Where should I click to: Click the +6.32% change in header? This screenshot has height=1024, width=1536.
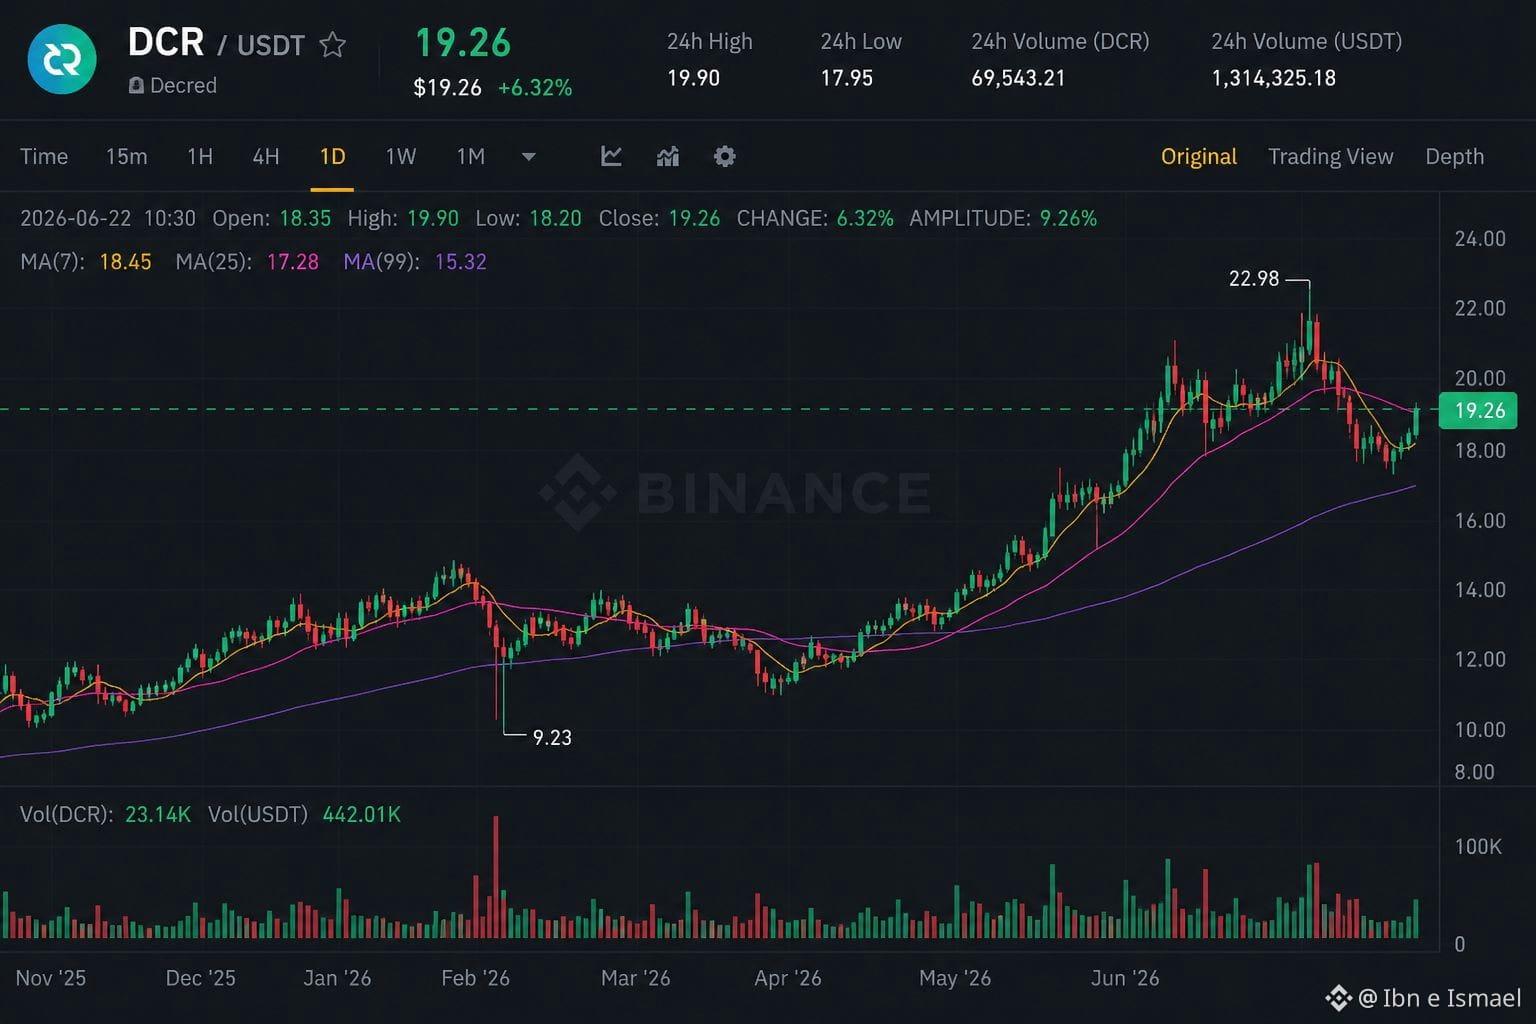tap(535, 88)
